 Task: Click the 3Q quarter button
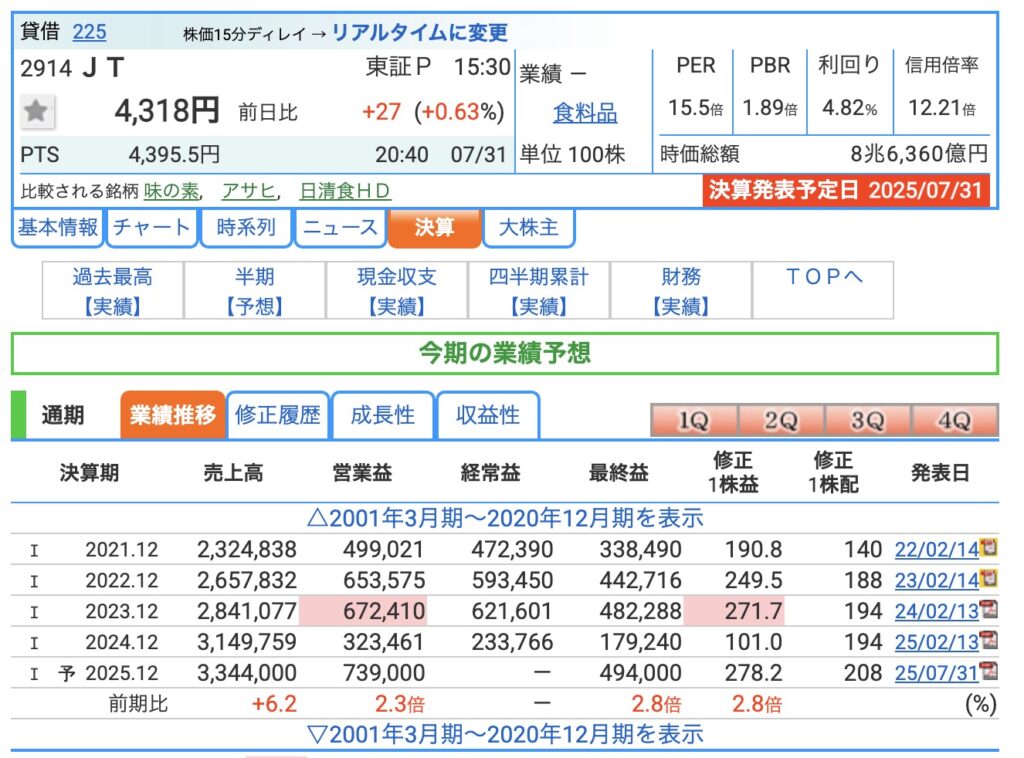868,420
